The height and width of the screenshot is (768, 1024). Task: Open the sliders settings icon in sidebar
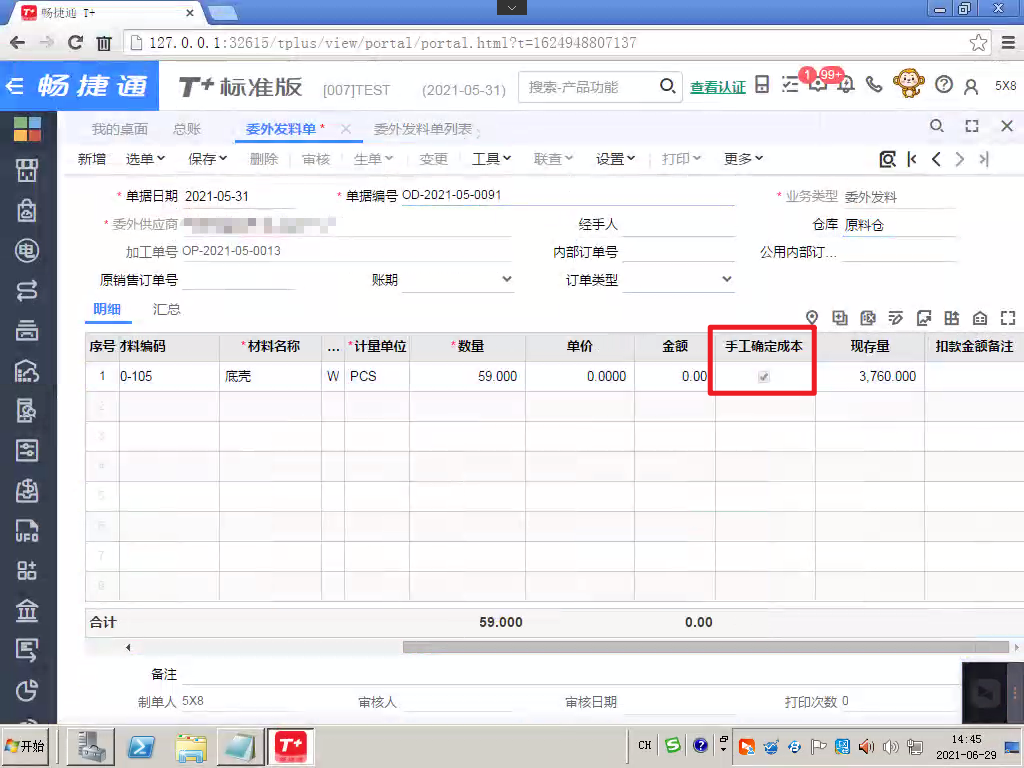coord(27,451)
